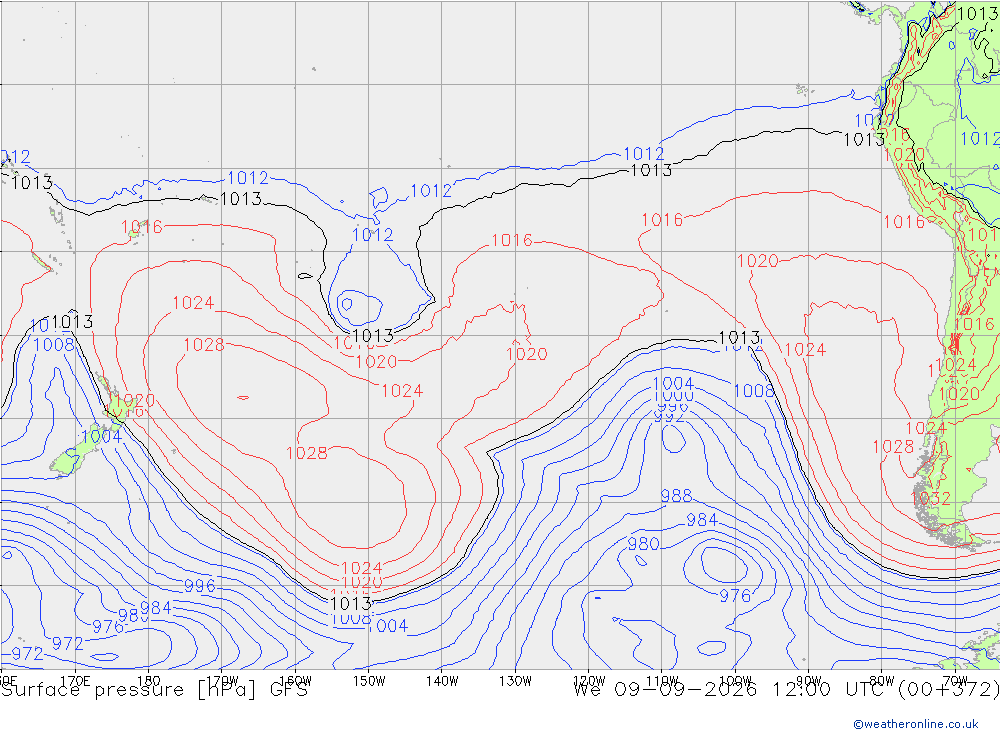
Task: Select the 1004 label over New Zealand
Action: coord(101,436)
